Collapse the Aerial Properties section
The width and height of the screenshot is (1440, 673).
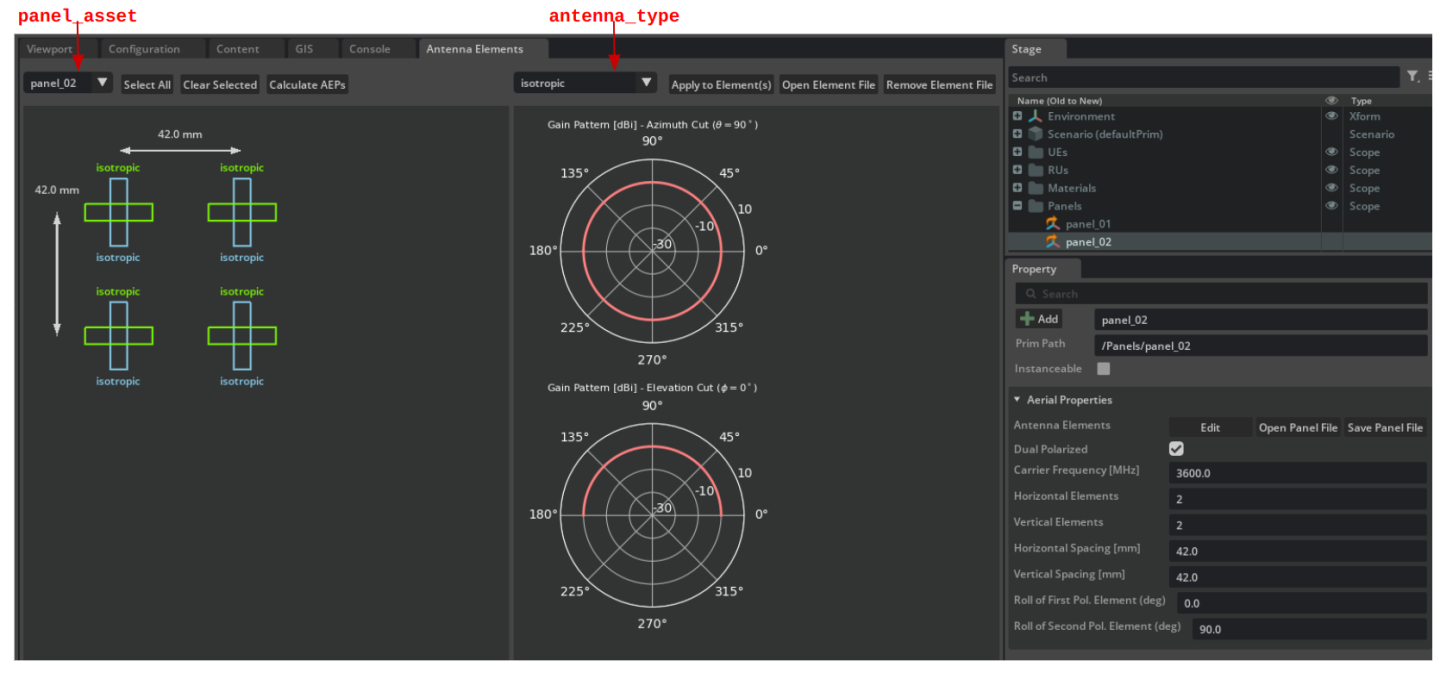[x=1015, y=399]
